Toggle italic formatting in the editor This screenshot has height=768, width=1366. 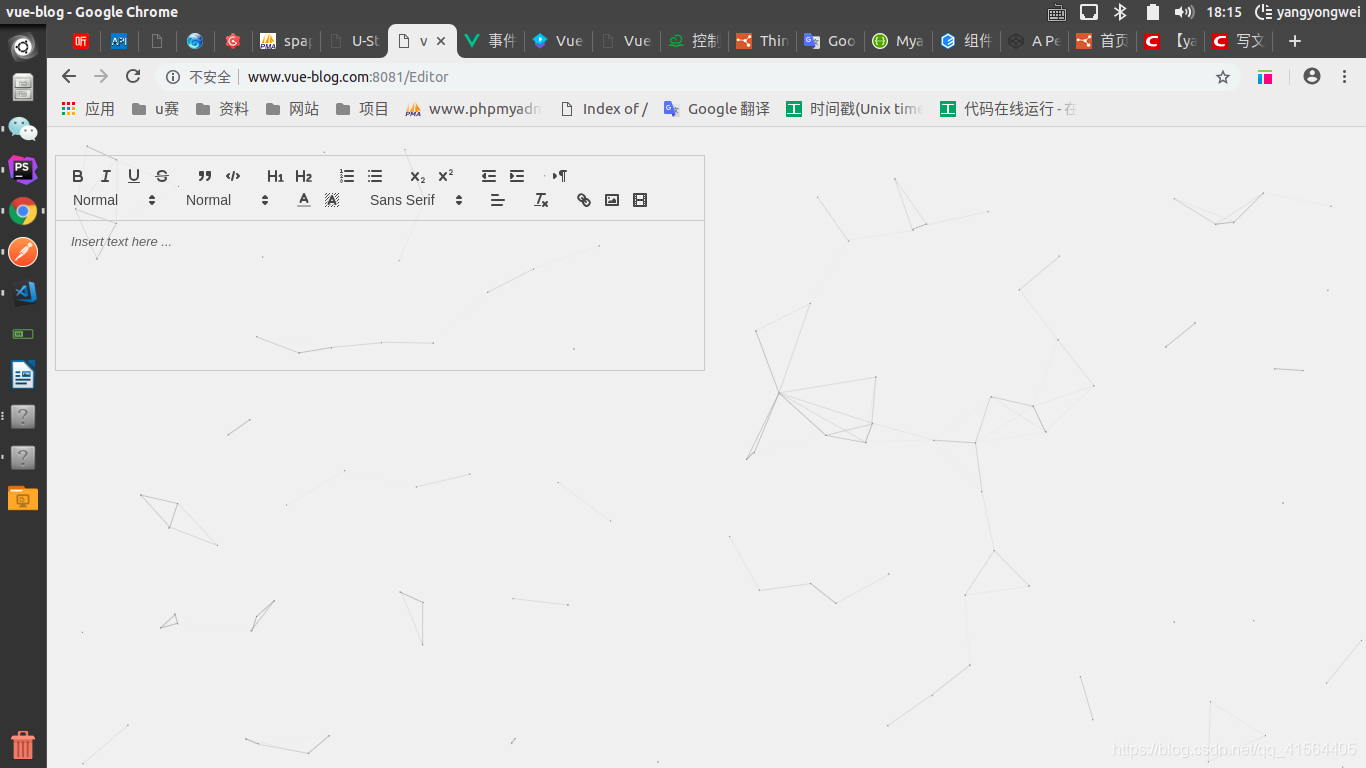point(106,176)
